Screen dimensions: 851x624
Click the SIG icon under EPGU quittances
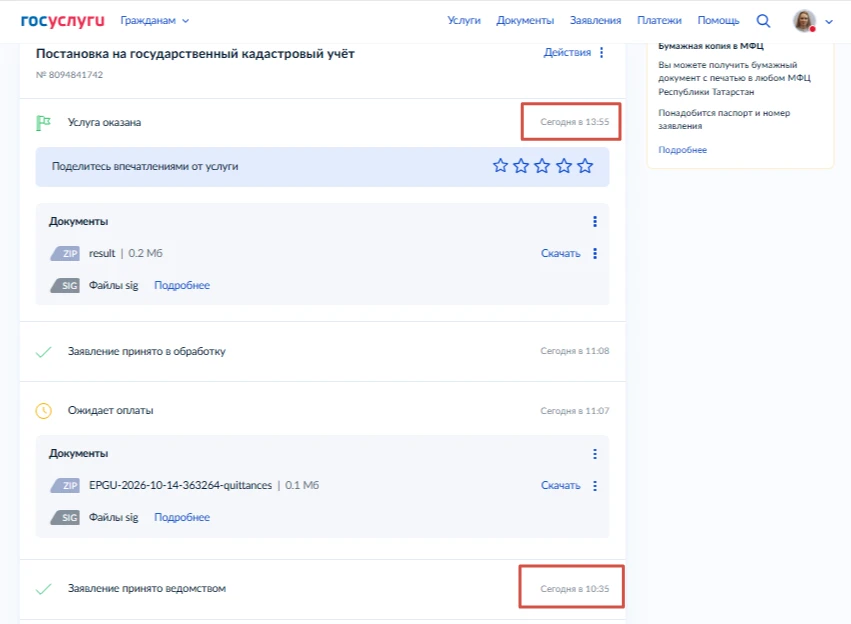pyautogui.click(x=65, y=518)
